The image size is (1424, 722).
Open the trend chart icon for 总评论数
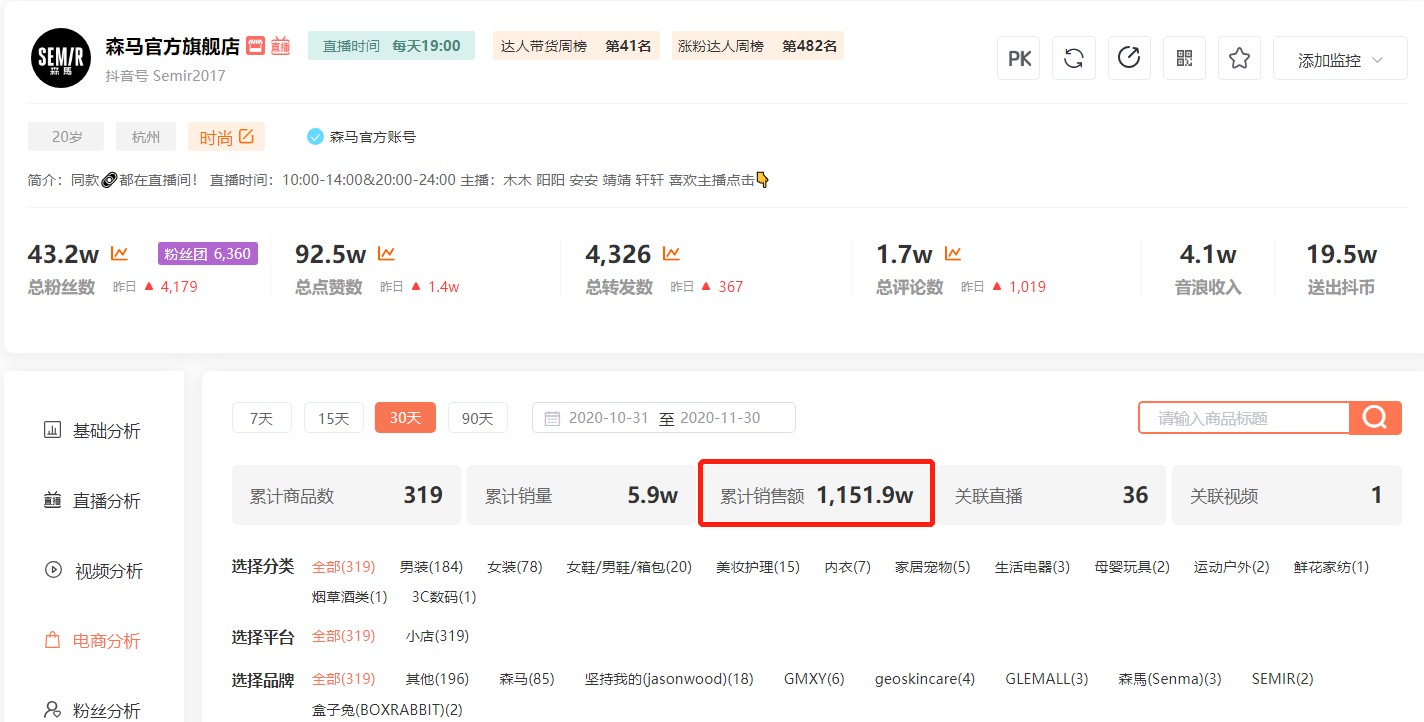click(x=953, y=254)
